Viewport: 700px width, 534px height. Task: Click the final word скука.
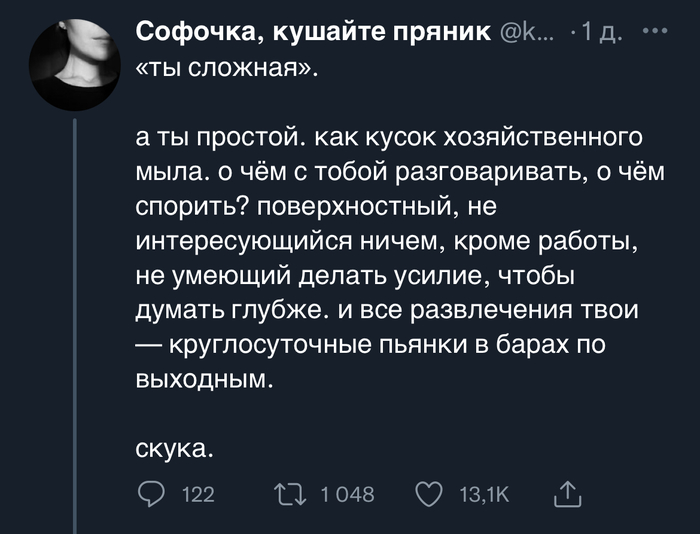[174, 448]
